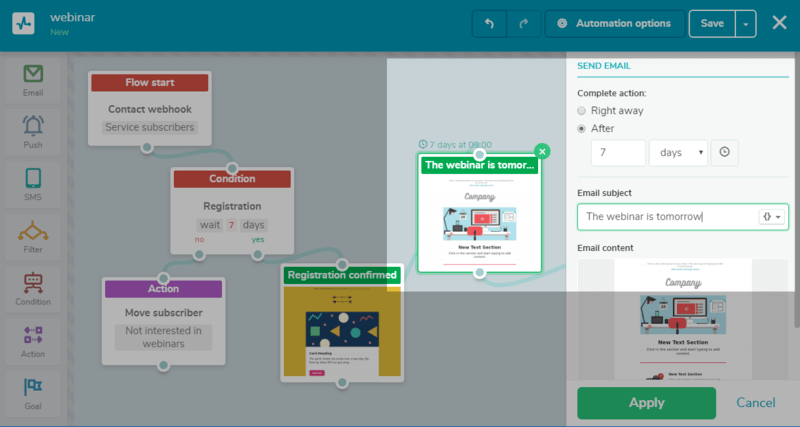This screenshot has height=427, width=800.
Task: Click the Action block bottom connector
Action: 163,365
